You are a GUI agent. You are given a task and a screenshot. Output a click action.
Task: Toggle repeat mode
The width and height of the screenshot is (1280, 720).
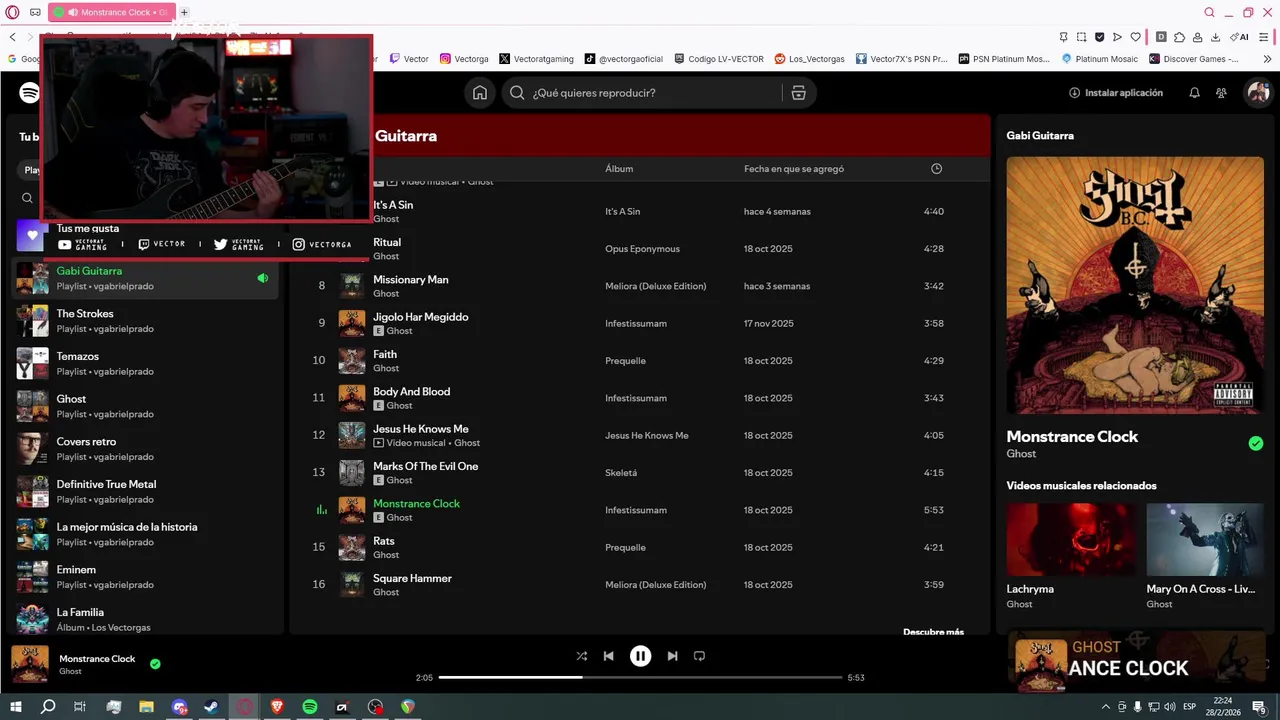coord(699,656)
